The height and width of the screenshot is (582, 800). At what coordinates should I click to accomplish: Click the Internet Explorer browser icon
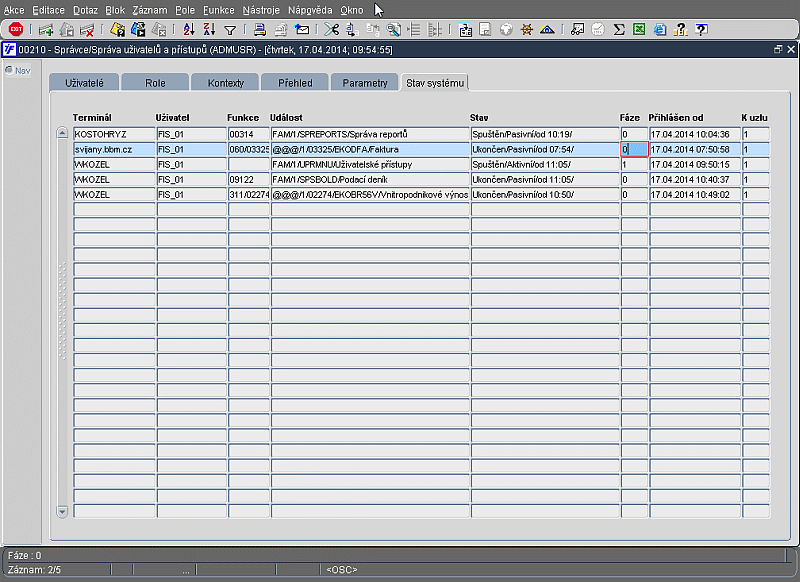(660, 30)
